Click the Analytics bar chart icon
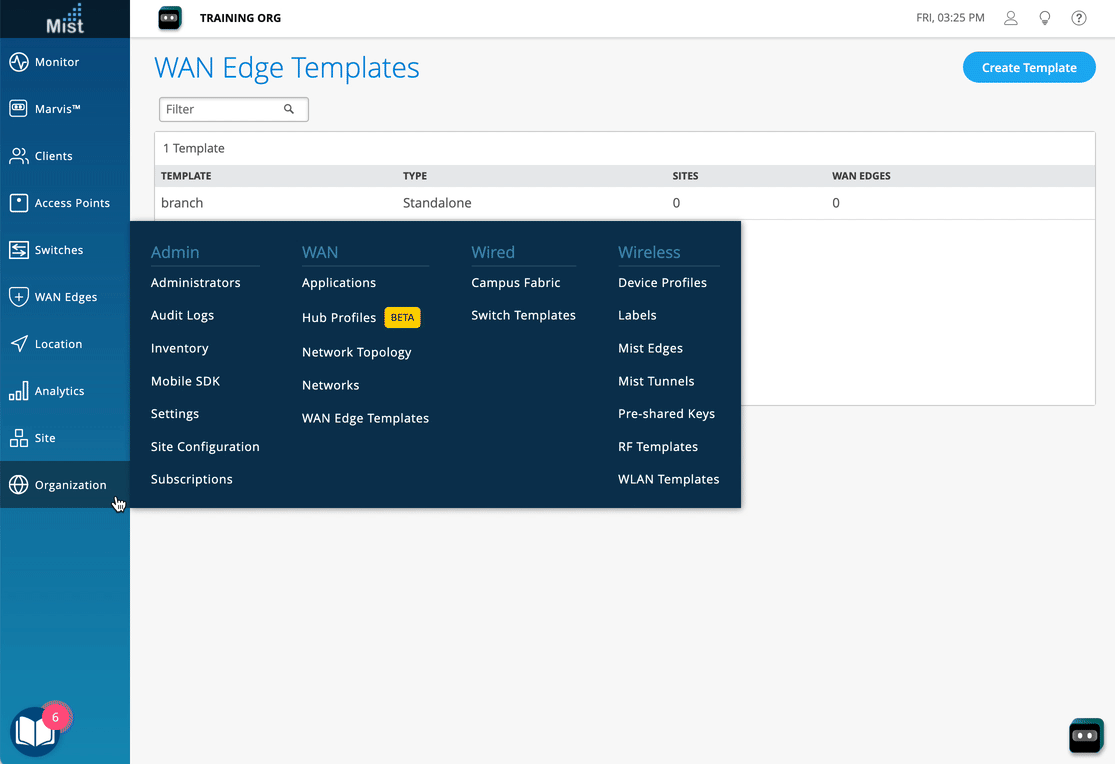The width and height of the screenshot is (1115, 764). tap(19, 391)
